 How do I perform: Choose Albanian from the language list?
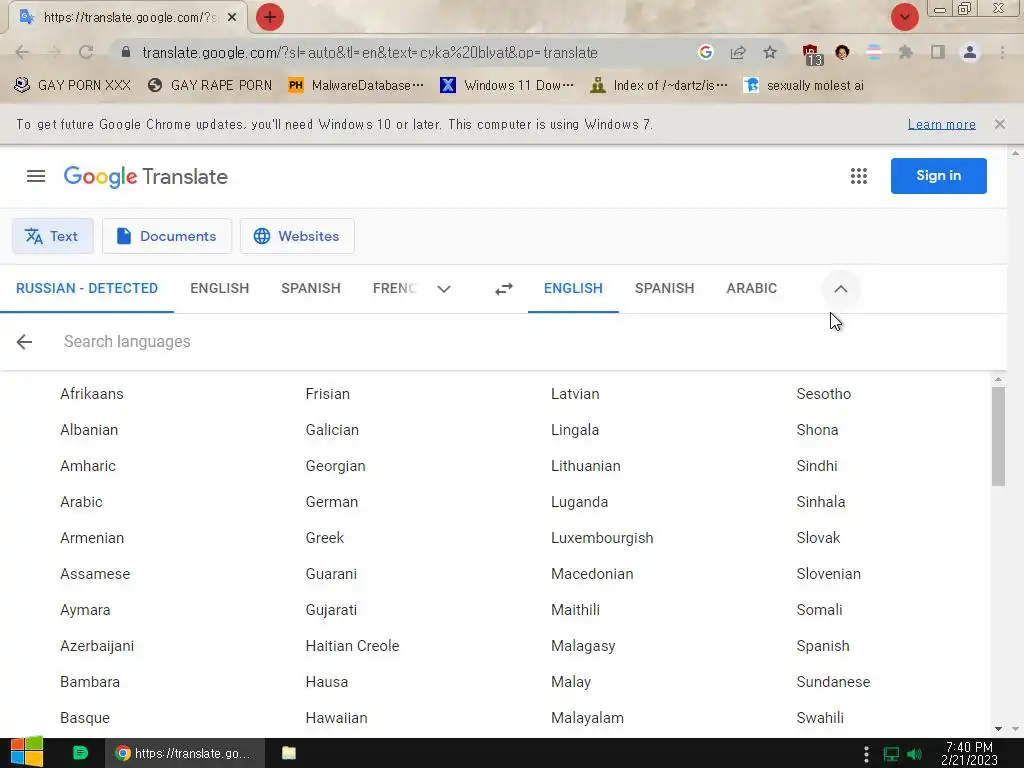(x=89, y=430)
